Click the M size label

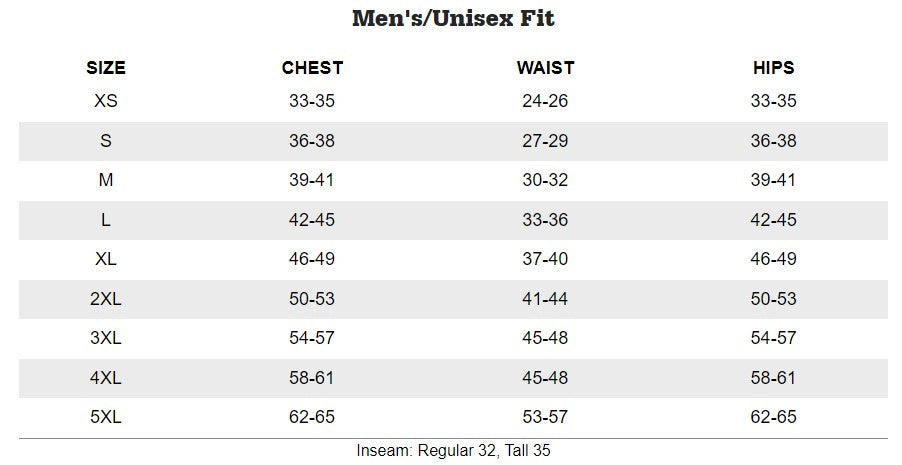106,180
